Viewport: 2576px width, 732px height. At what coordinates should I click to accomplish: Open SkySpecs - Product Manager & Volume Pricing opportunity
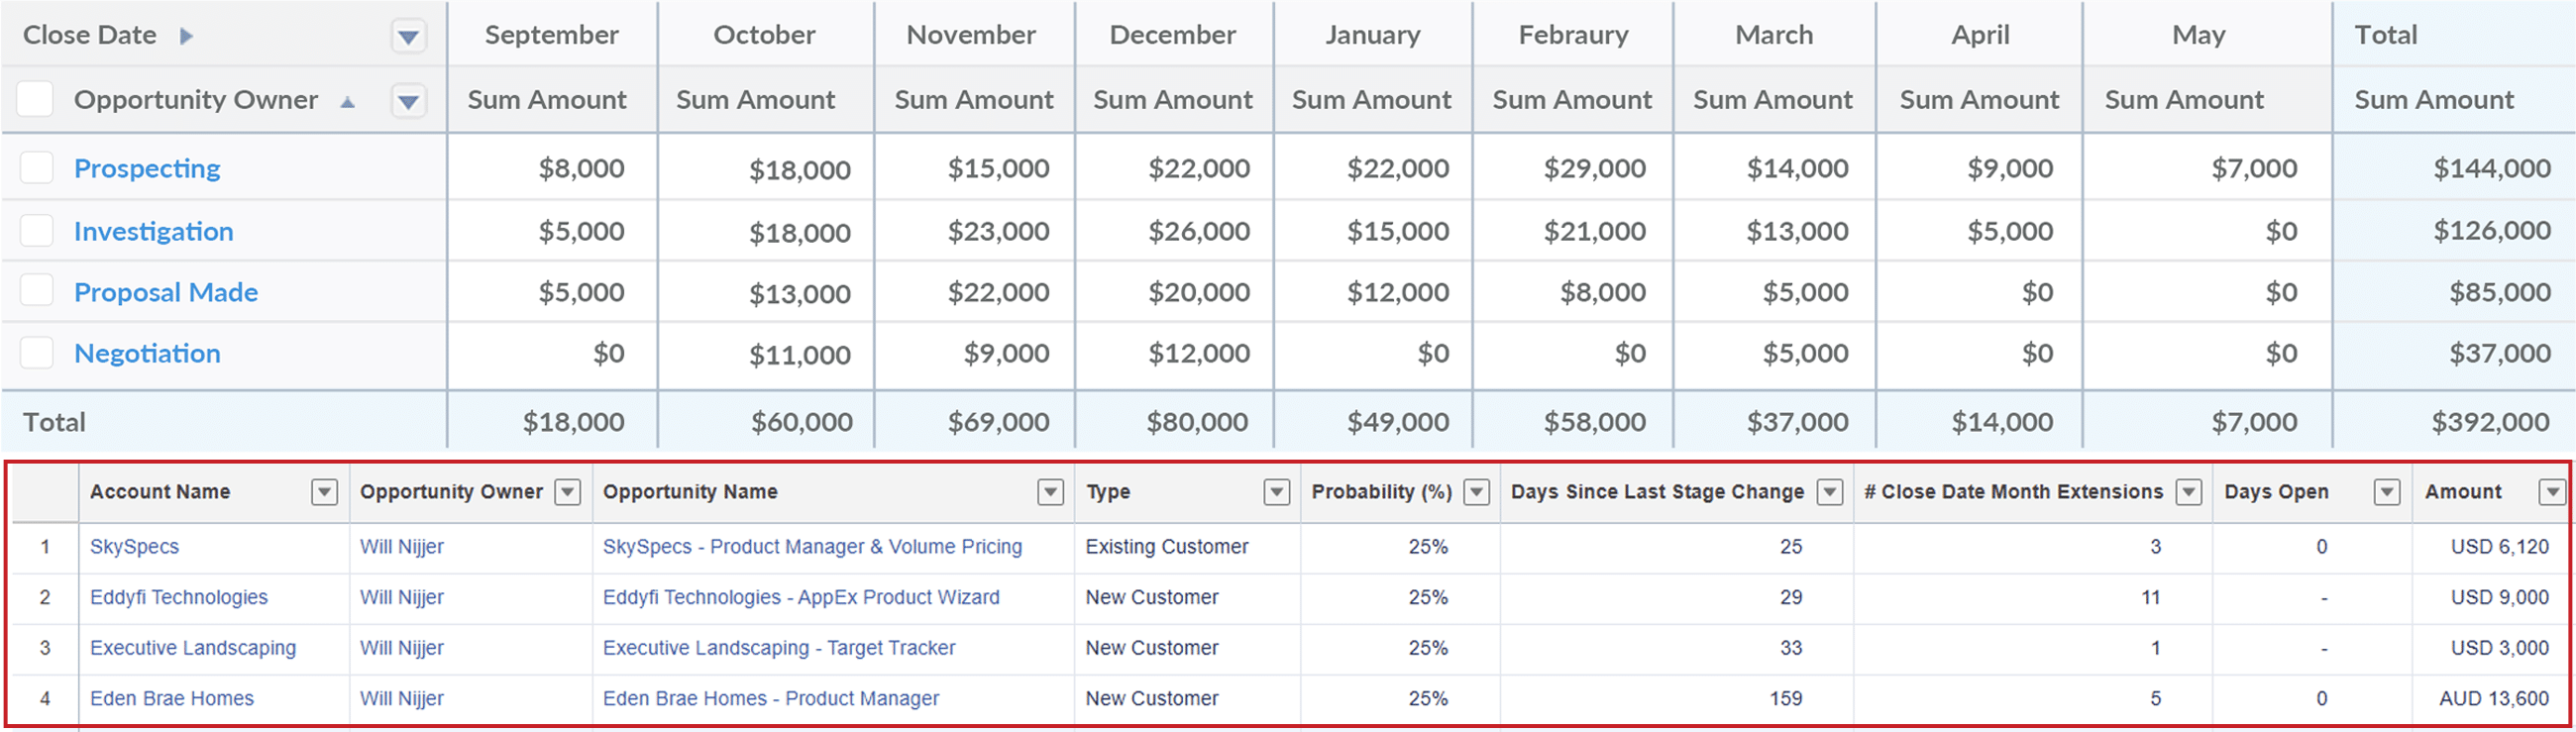(812, 547)
